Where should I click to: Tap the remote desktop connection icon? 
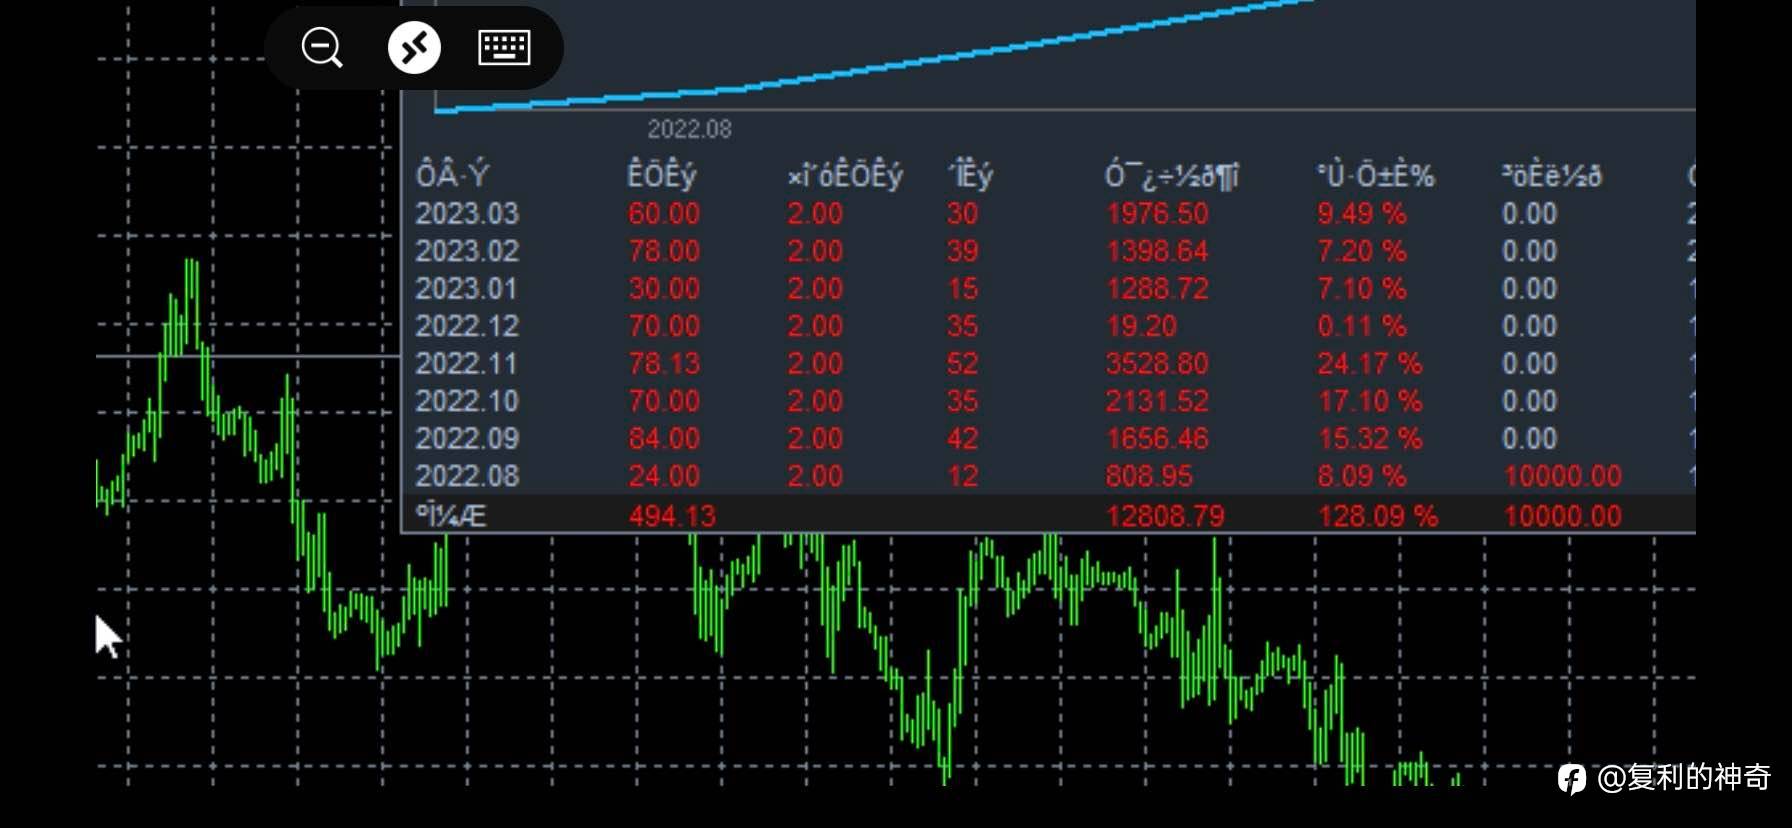pos(414,47)
